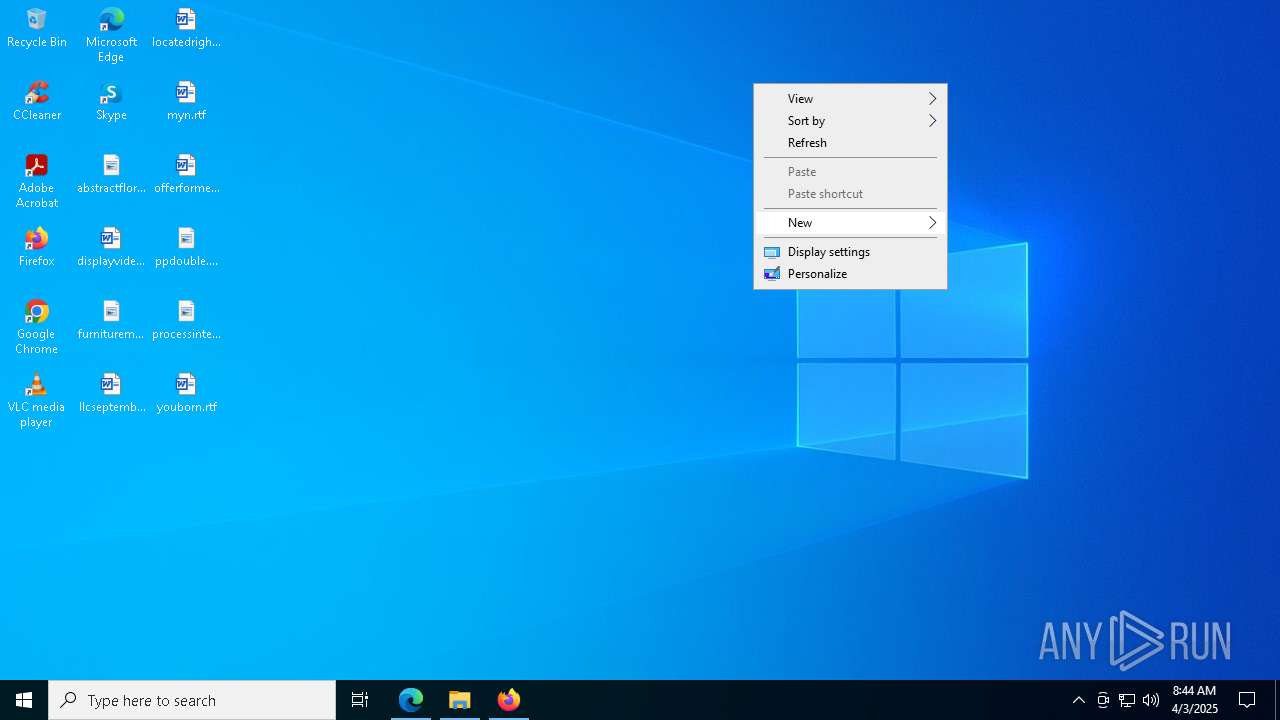Open the volume speaker tray icon
The width and height of the screenshot is (1280, 720).
coord(1151,700)
